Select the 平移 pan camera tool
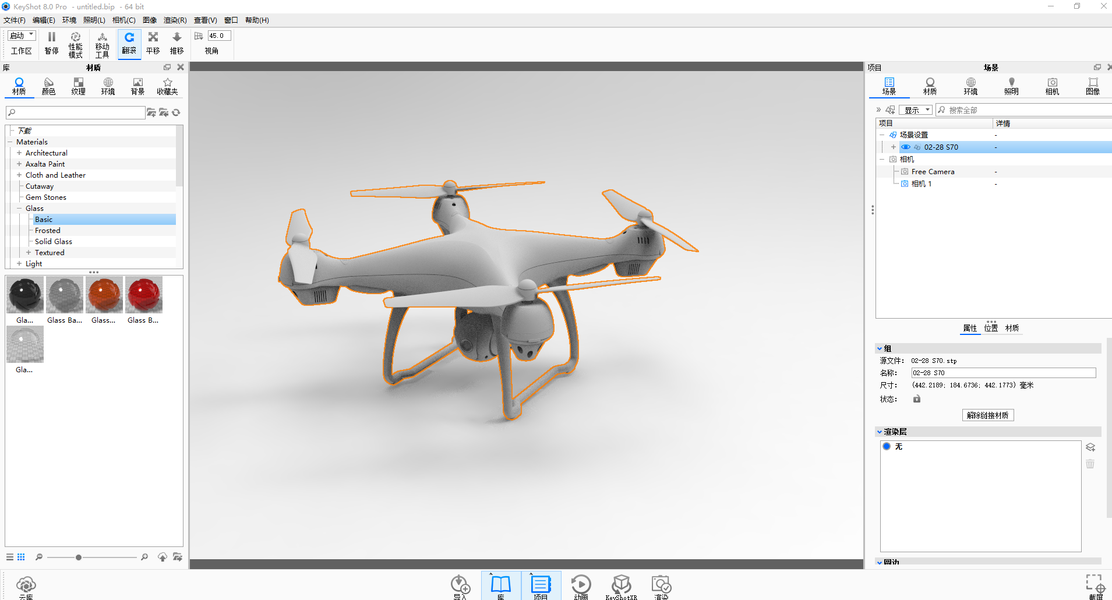1112x600 pixels. (152, 43)
